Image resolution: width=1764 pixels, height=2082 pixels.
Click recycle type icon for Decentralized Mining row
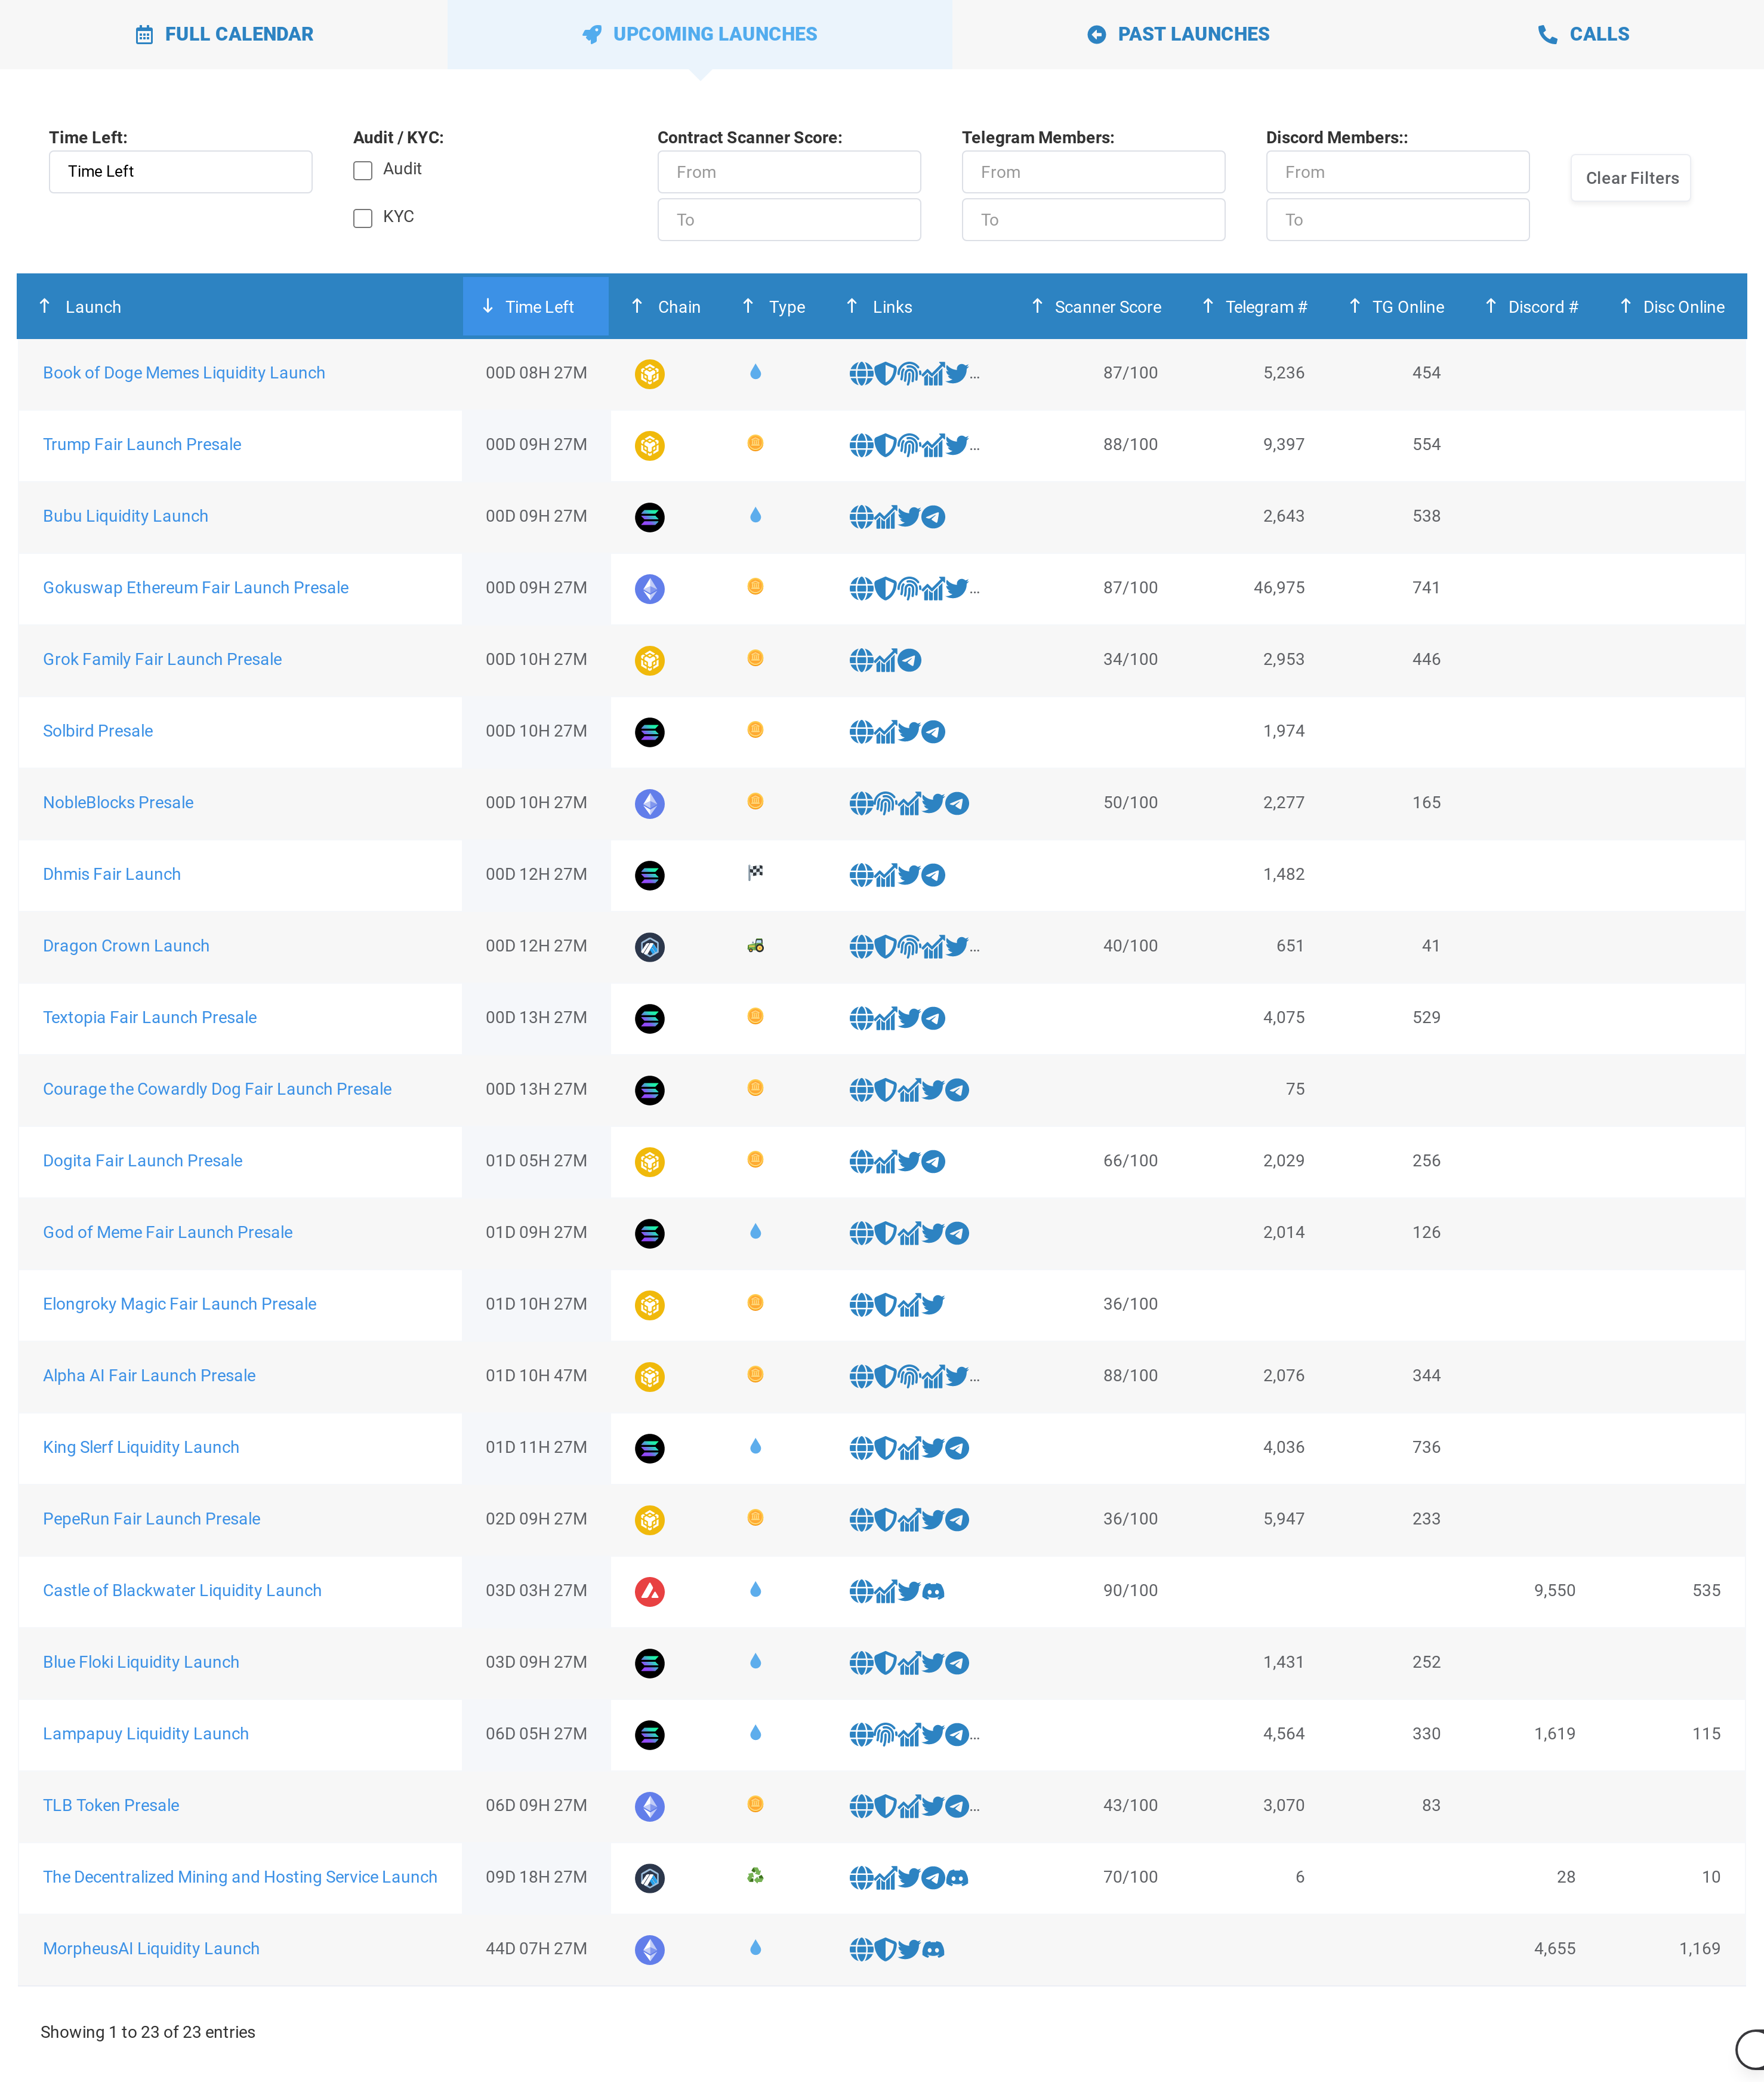(x=756, y=1876)
